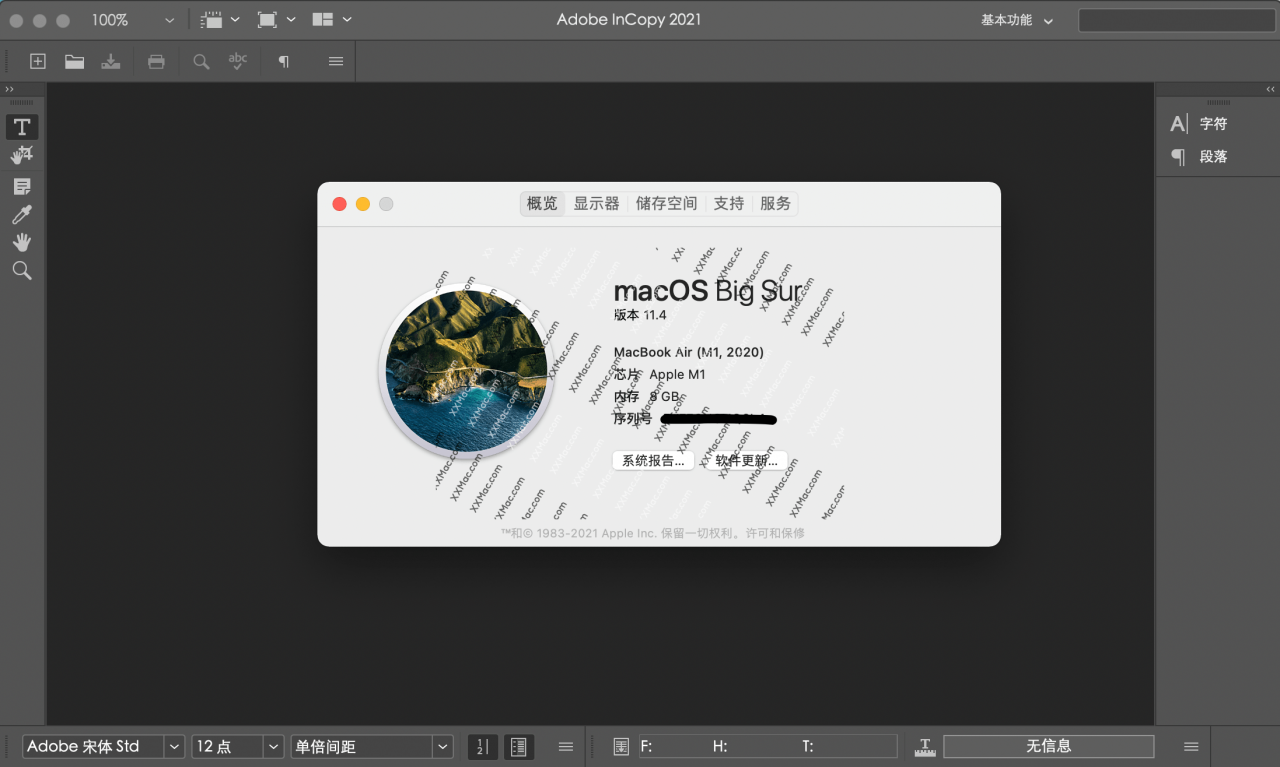Viewport: 1280px width, 767px height.
Task: Collapse the right panel dock with double-arrow
Action: coord(1270,89)
